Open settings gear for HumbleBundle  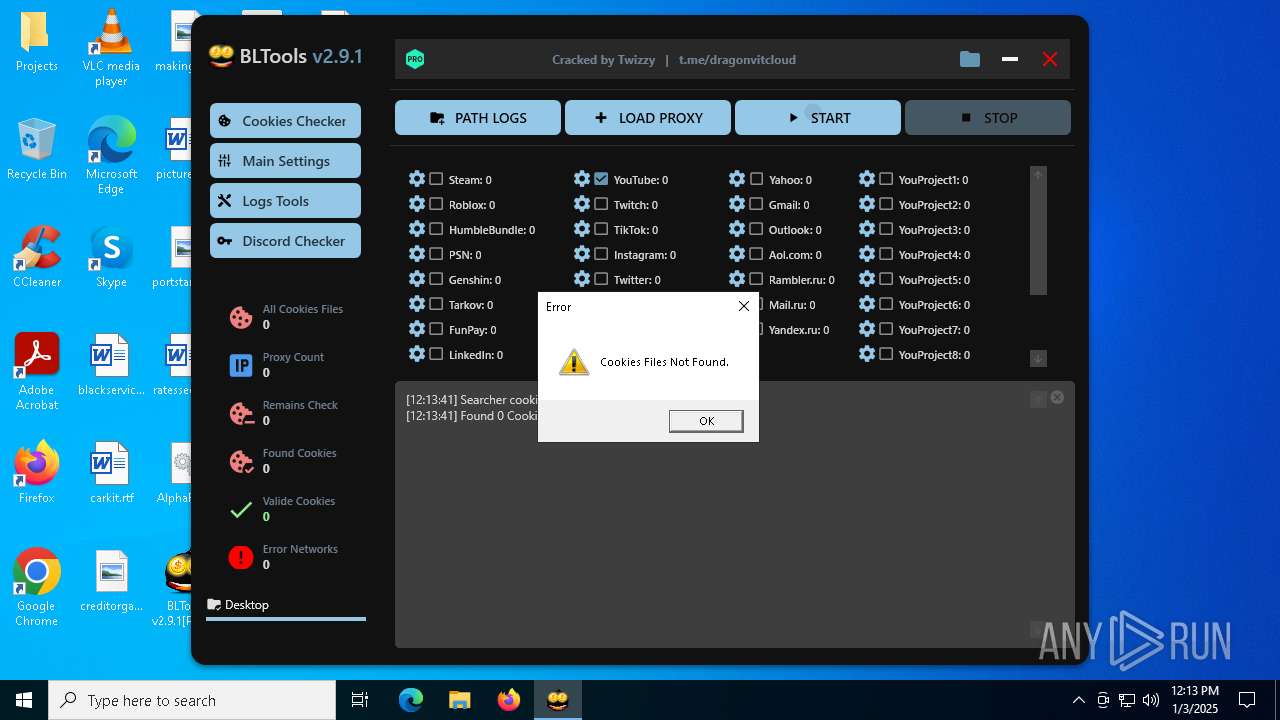(x=417, y=229)
